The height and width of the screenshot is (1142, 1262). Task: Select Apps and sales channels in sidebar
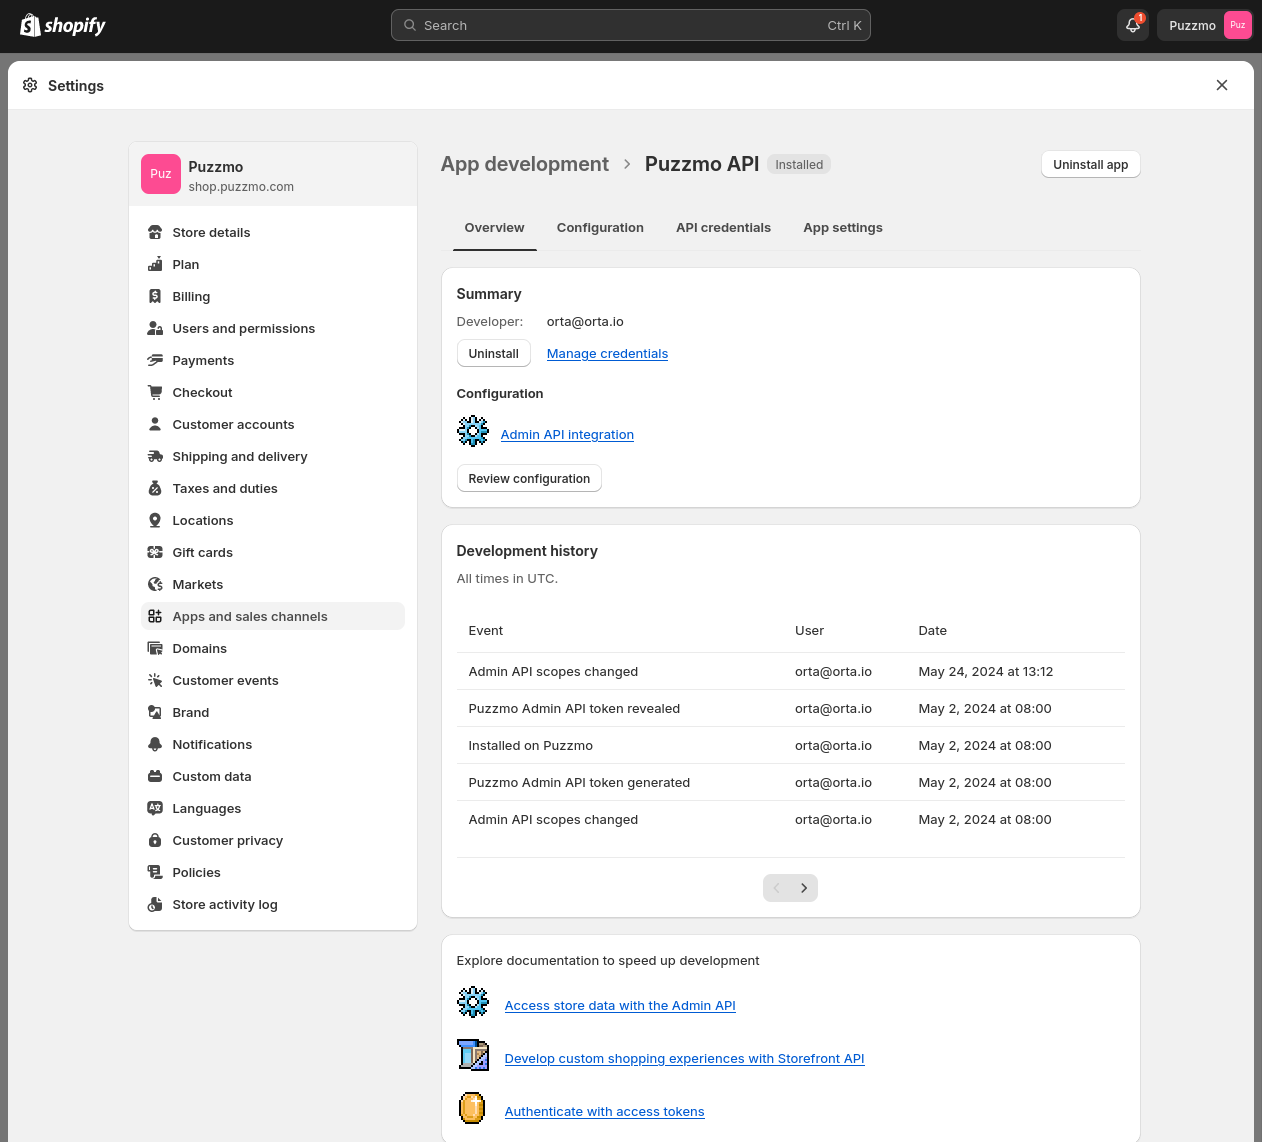(250, 616)
